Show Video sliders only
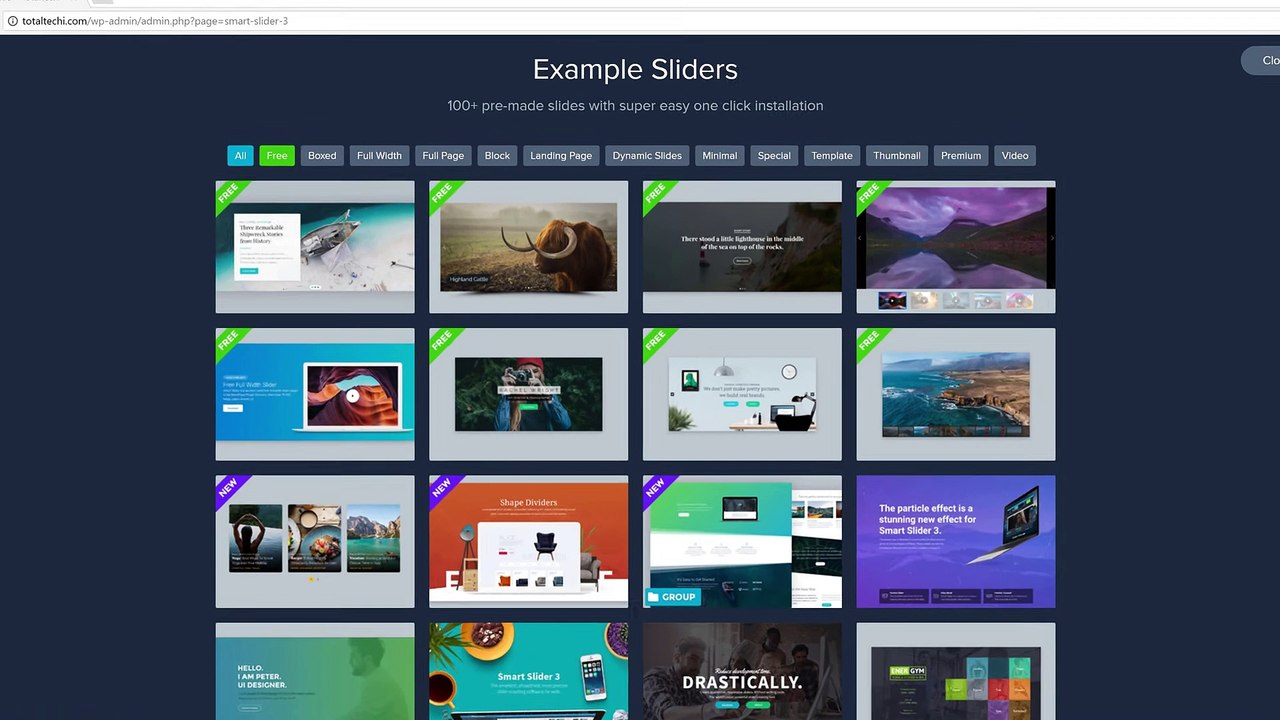The width and height of the screenshot is (1280, 720). 1015,155
